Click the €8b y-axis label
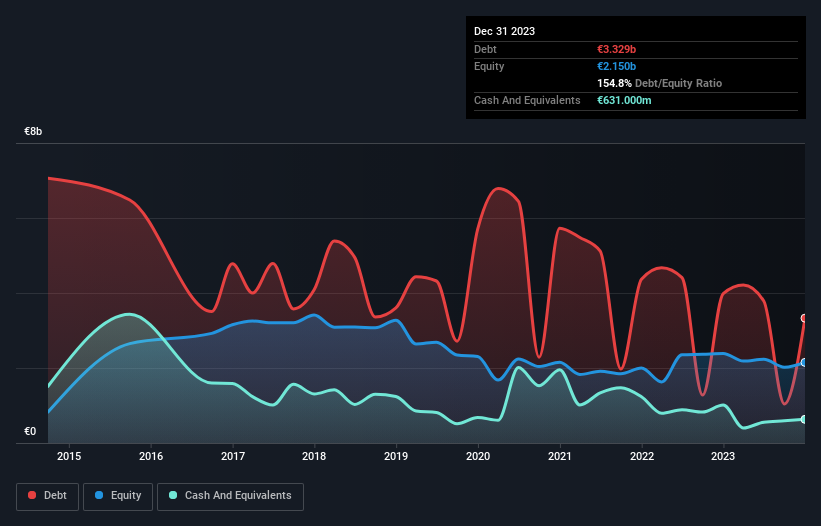Viewport: 821px width, 526px height. (33, 131)
